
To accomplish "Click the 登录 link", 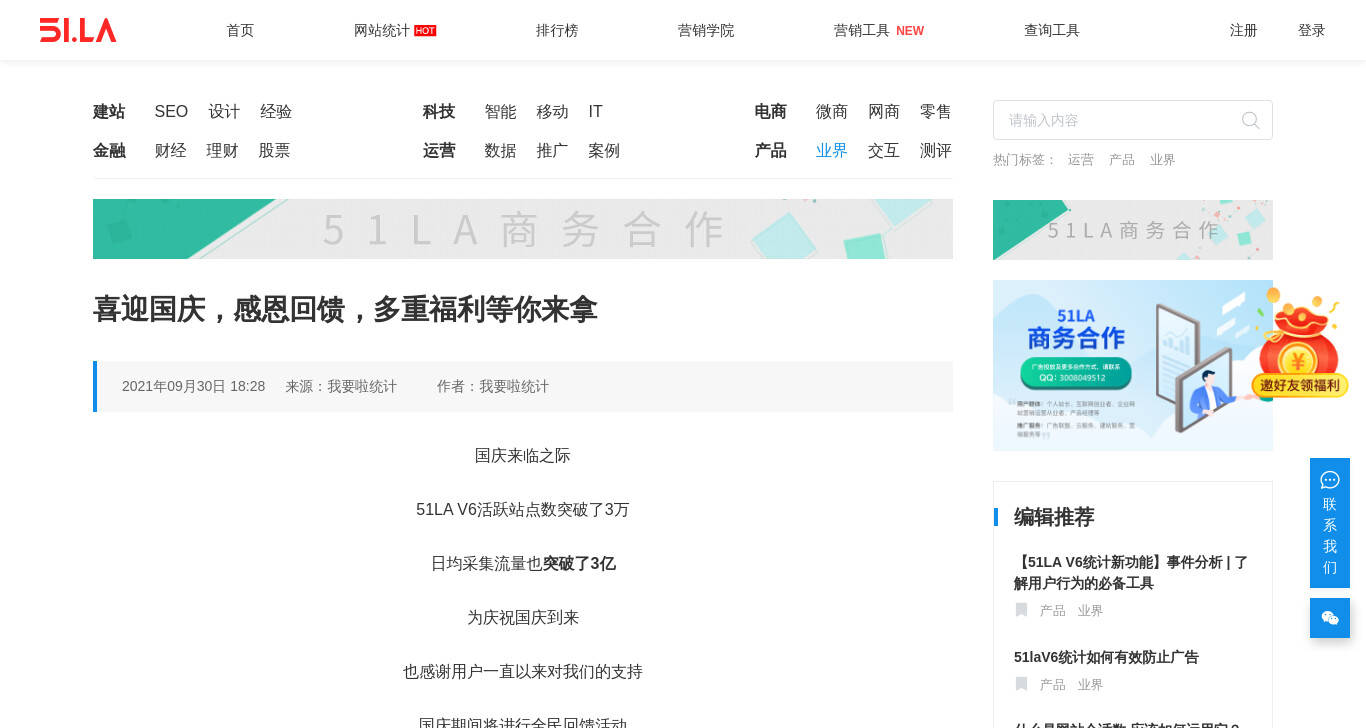I will [x=1312, y=30].
